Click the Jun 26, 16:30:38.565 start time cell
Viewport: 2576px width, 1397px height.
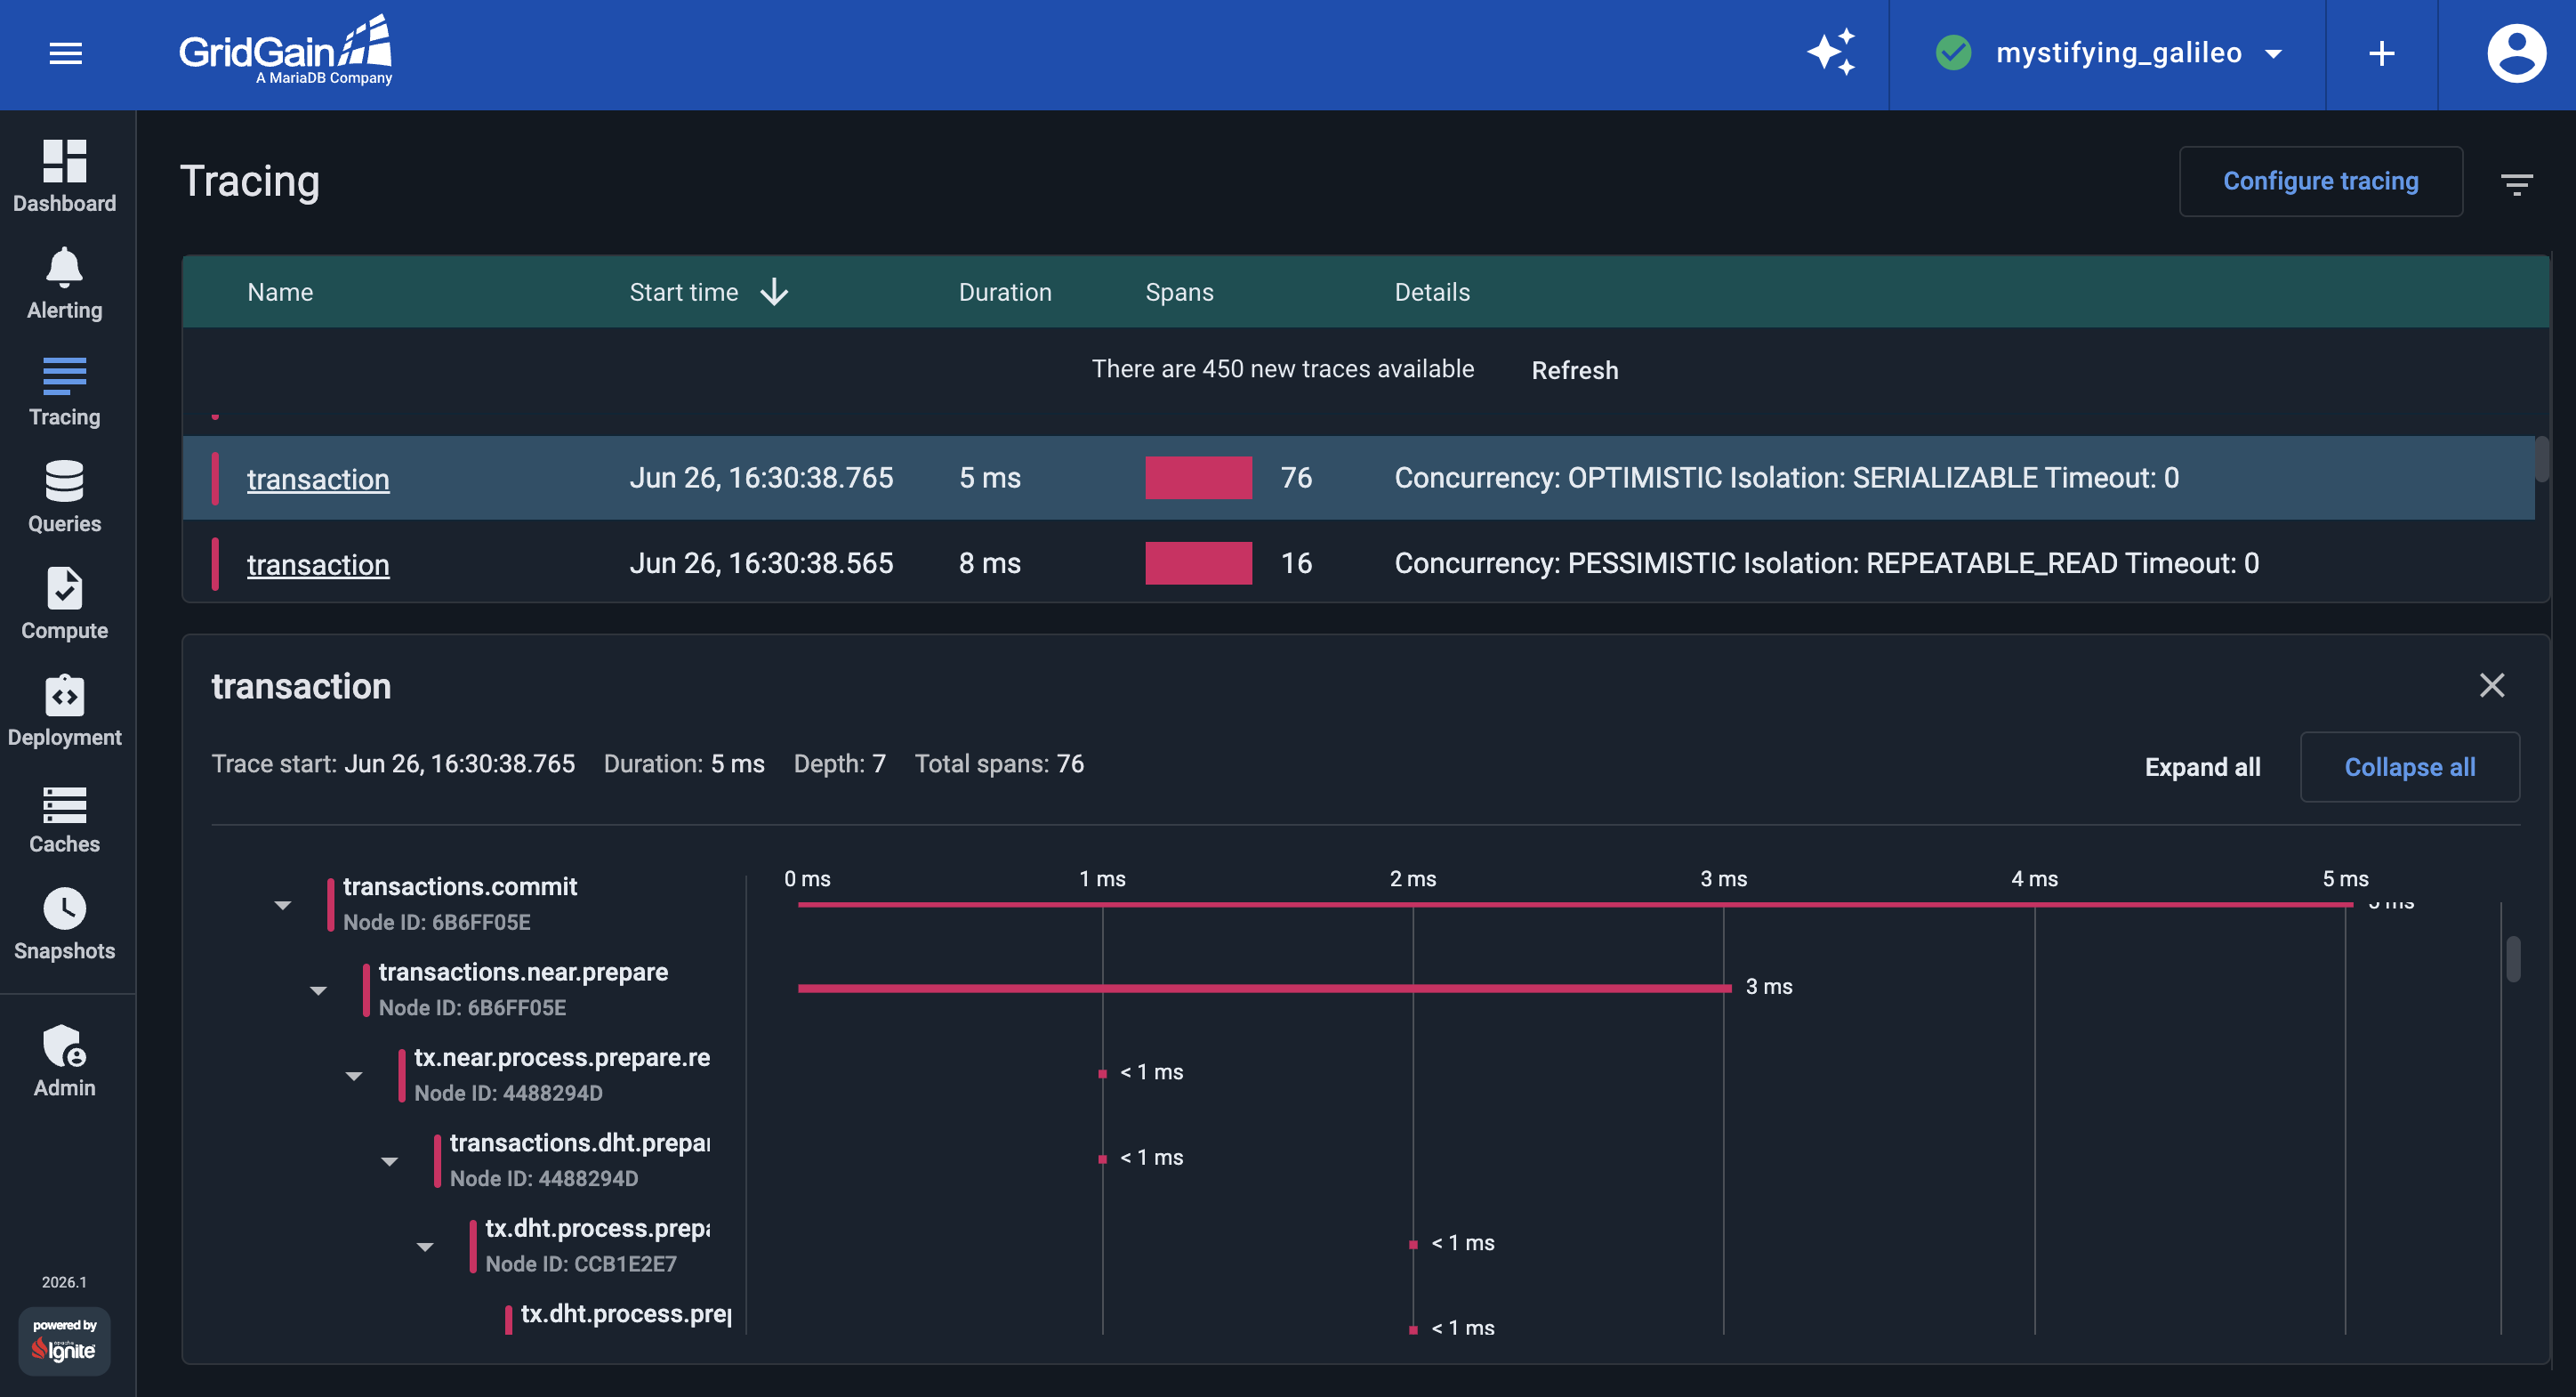(x=761, y=563)
